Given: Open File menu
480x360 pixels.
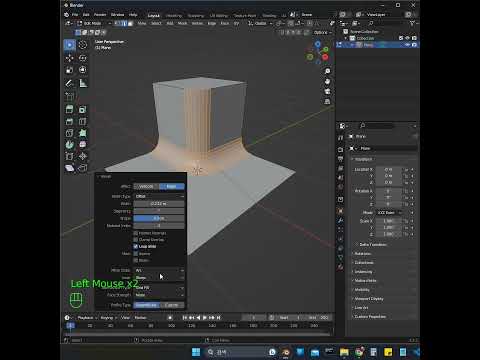Looking at the screenshot, I should 75,15.
